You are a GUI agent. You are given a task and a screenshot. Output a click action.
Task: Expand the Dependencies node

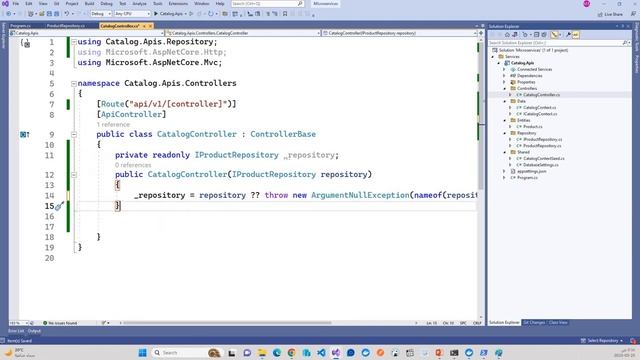tap(505, 76)
